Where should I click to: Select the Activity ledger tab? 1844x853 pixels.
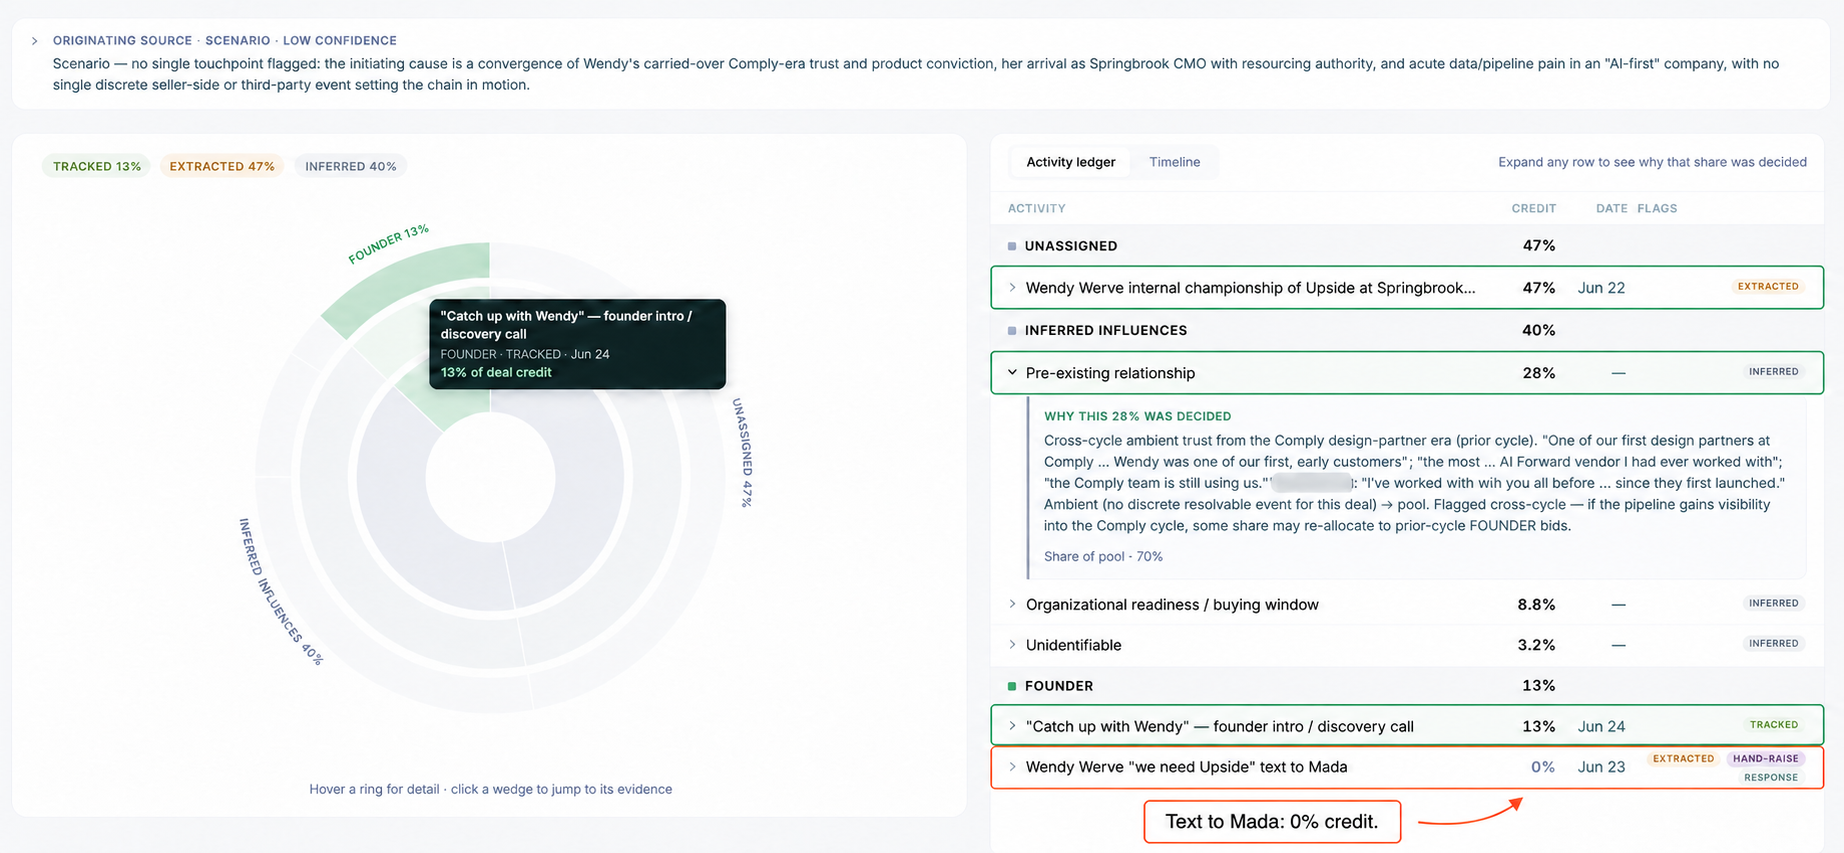pos(1070,162)
